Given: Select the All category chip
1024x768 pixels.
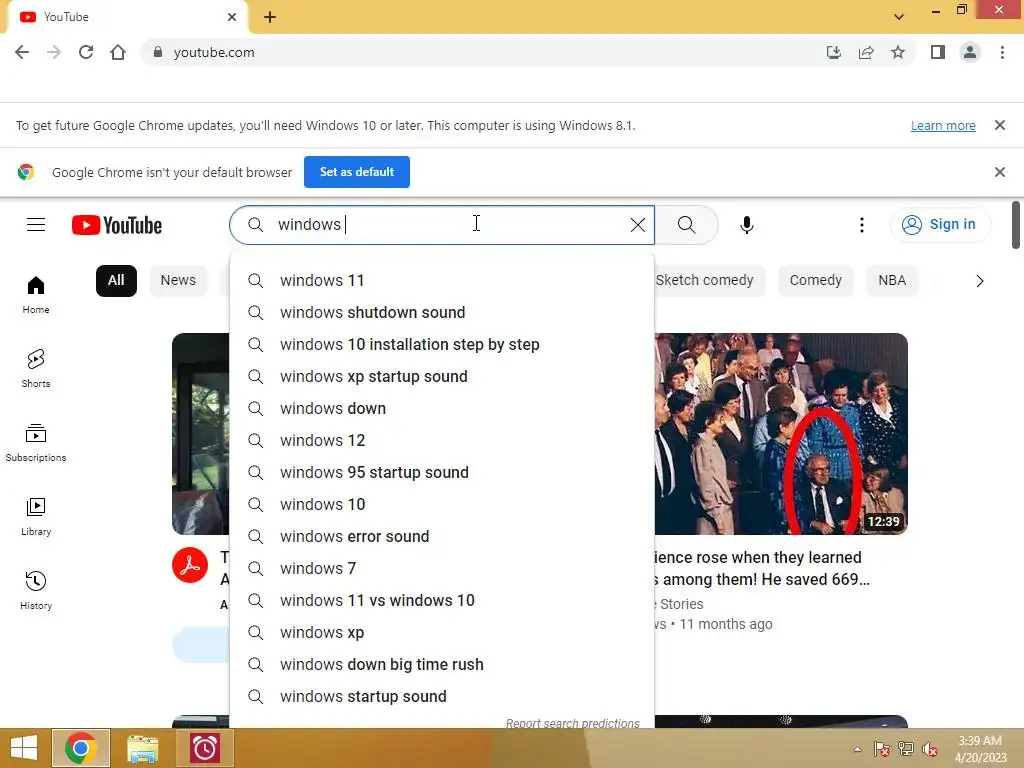Looking at the screenshot, I should point(116,281).
